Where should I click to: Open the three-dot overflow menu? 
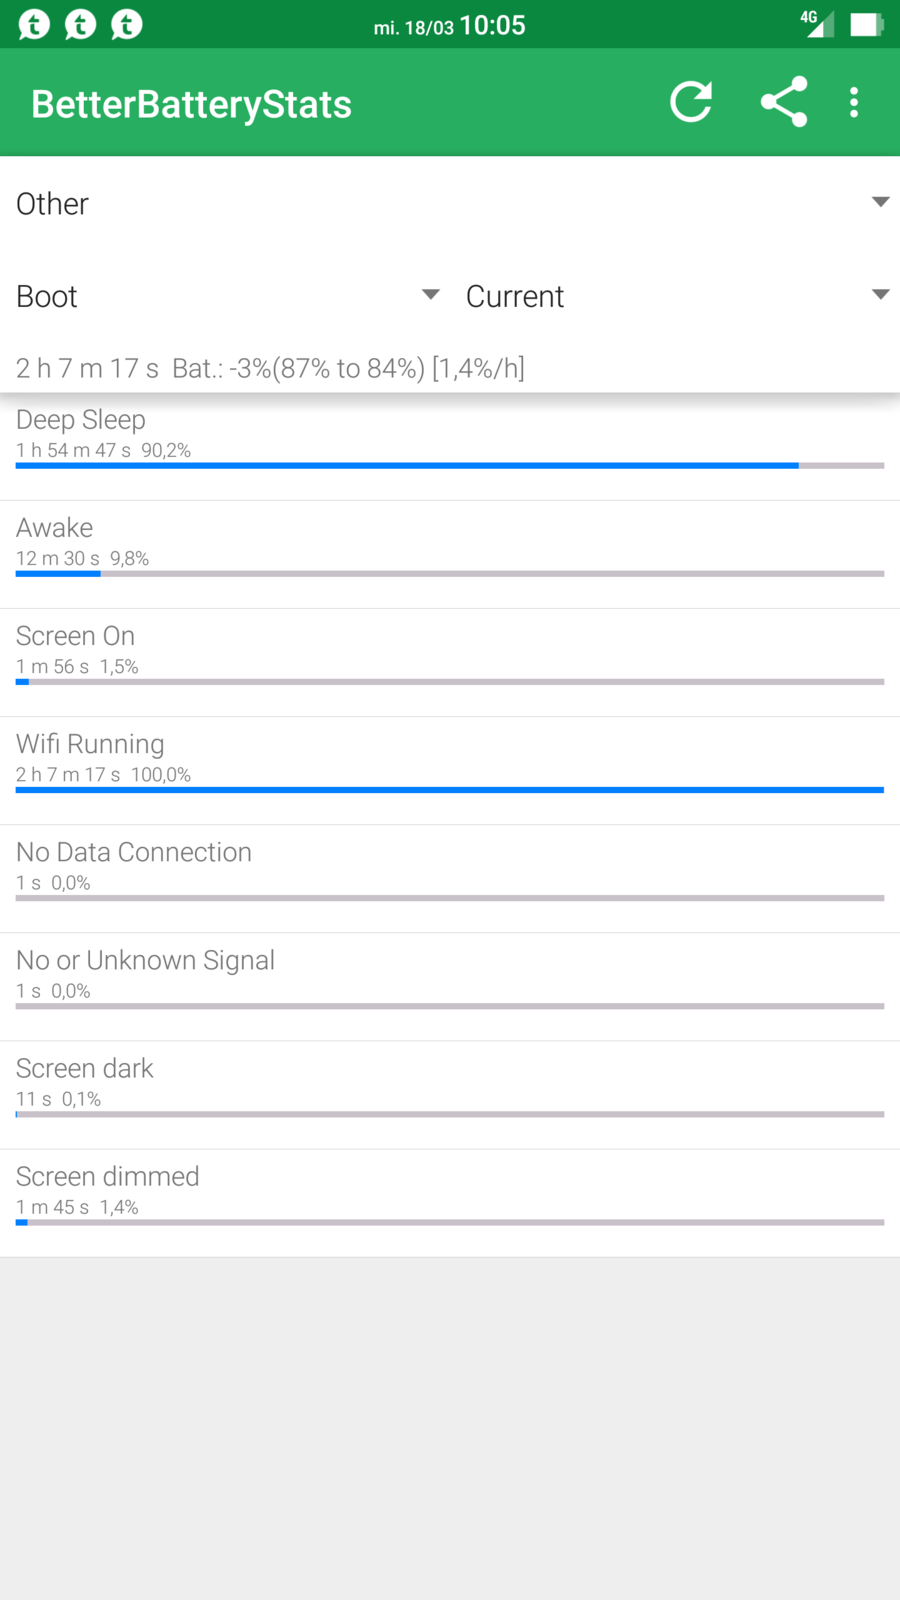click(854, 102)
